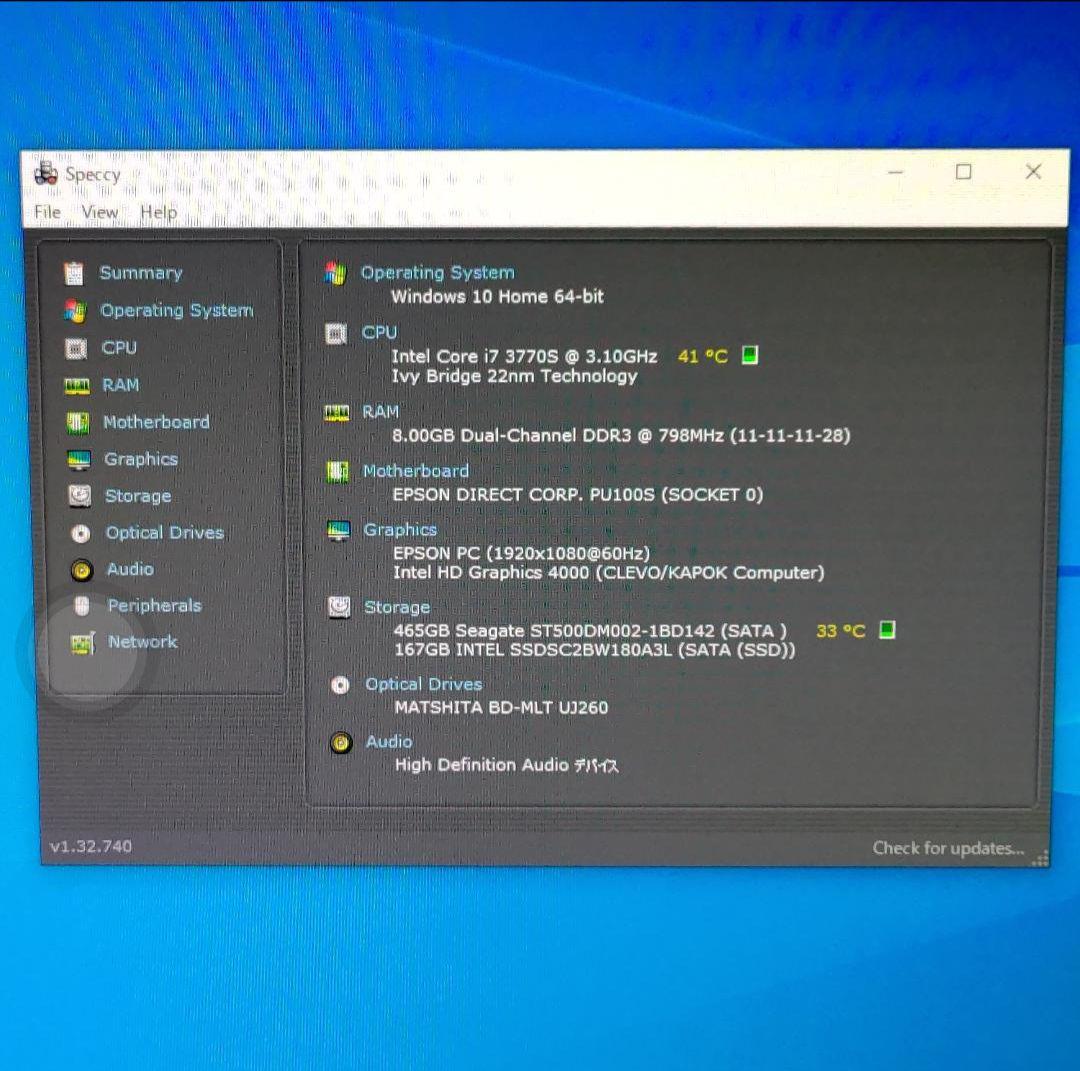The image size is (1080, 1071).
Task: Click the Audio speaker icon in sidebar
Action: tap(82, 570)
